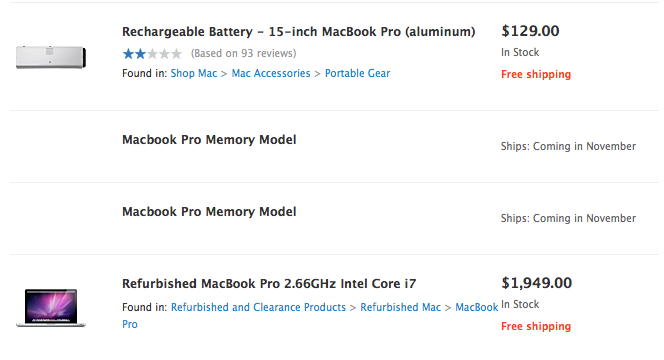Click the first Ships: Coming in November text
The width and height of the screenshot is (664, 360).
click(568, 146)
